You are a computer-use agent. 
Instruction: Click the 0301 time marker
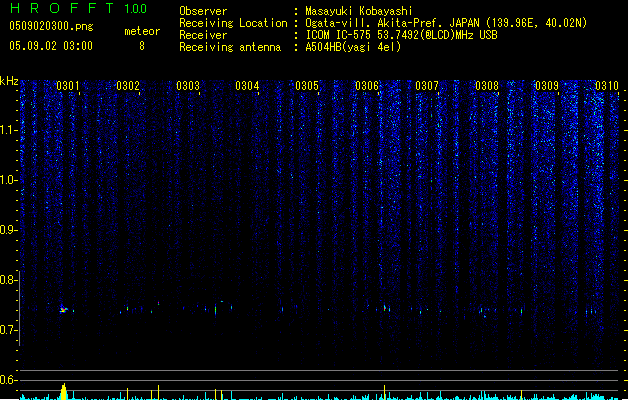(x=67, y=85)
